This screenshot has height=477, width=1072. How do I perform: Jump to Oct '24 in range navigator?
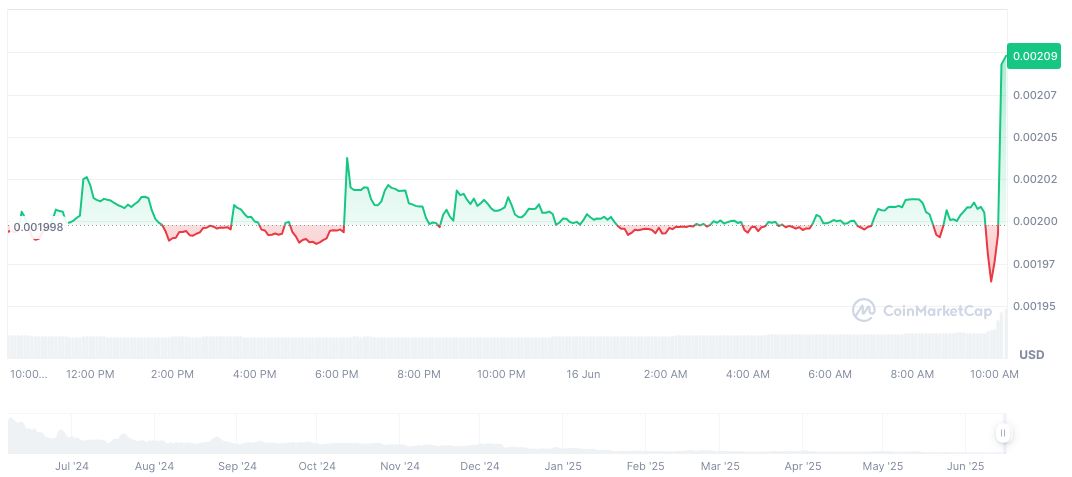[317, 466]
